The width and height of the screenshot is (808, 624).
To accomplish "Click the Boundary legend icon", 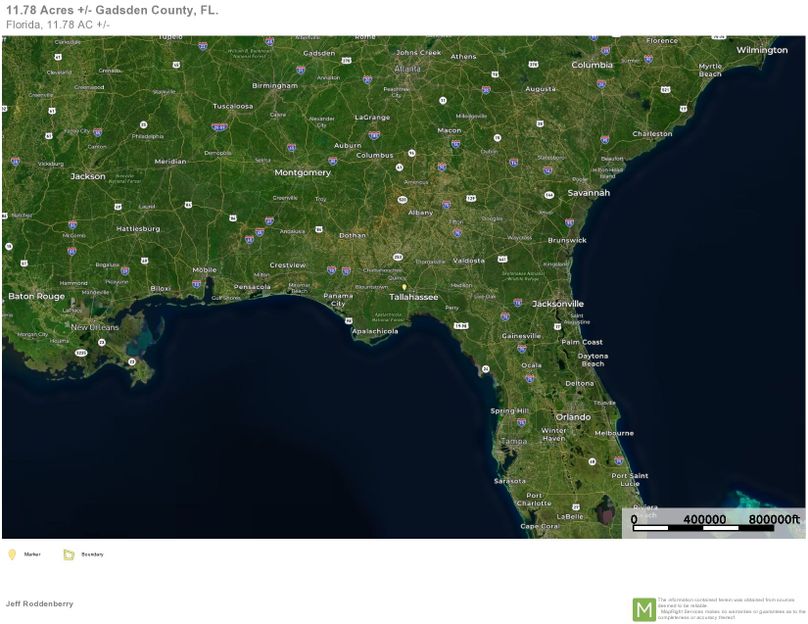I will 69,554.
